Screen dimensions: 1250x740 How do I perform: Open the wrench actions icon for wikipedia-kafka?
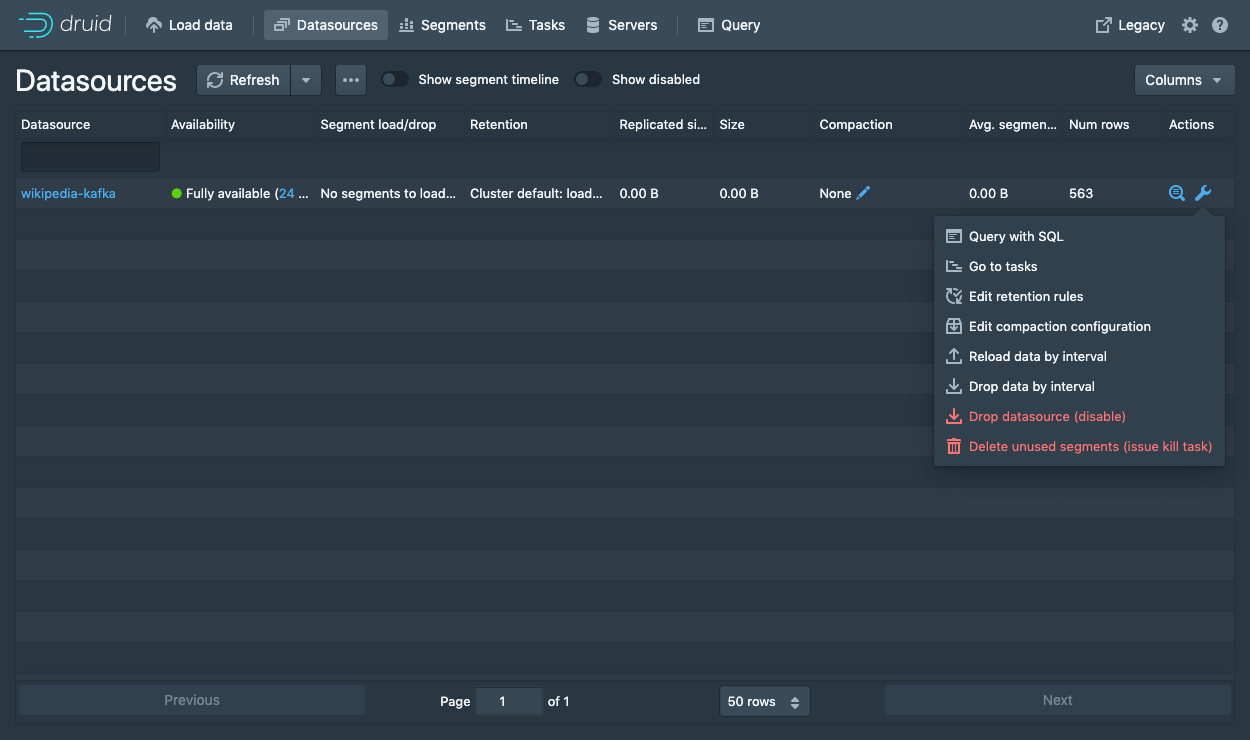[x=1204, y=193]
